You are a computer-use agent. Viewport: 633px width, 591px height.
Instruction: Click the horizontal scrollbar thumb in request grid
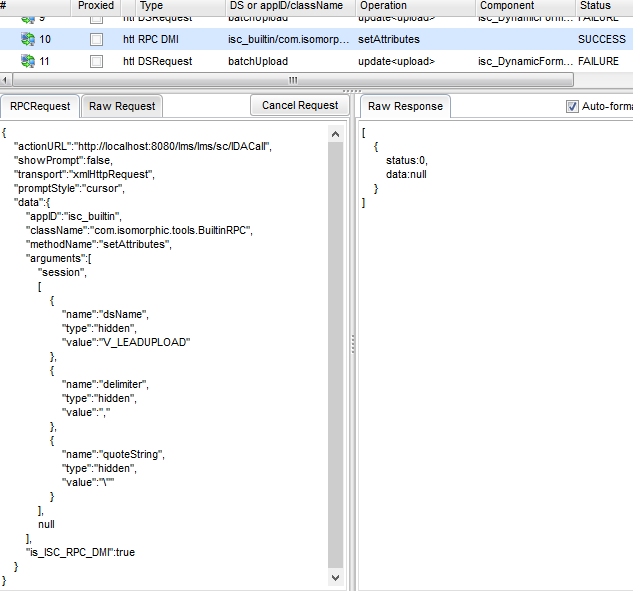point(292,80)
